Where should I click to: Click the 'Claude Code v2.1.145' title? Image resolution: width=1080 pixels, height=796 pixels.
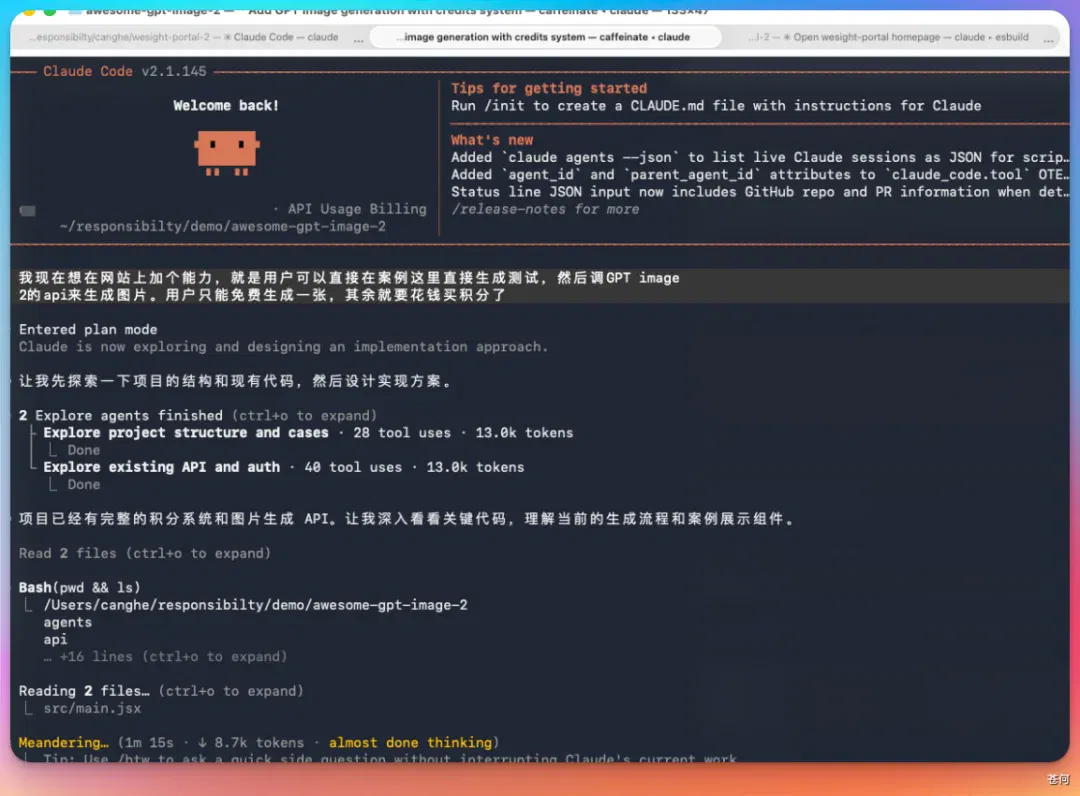125,71
